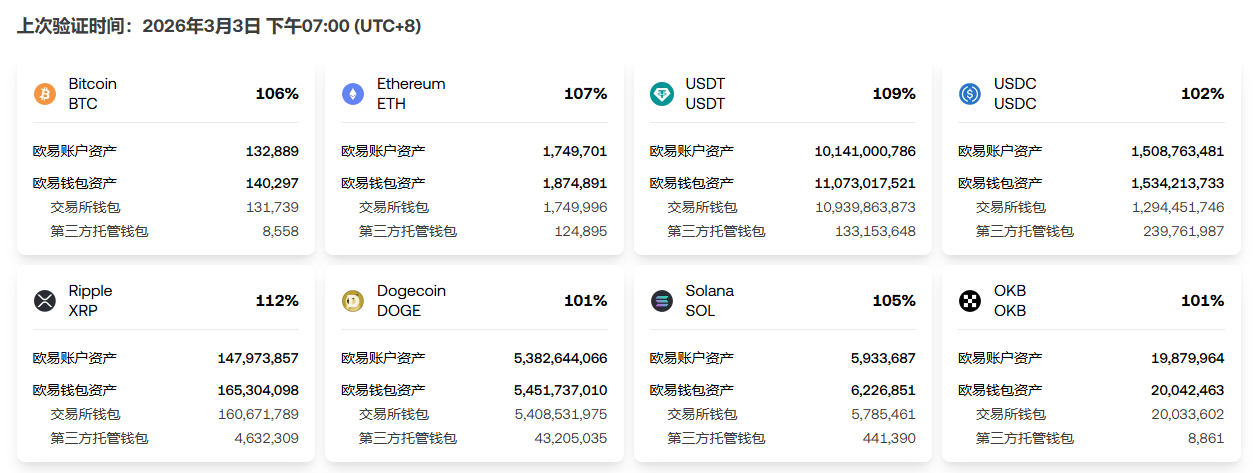Click the Dogecoin DOGE card name
Screen dimensions: 1253x473
(411, 301)
